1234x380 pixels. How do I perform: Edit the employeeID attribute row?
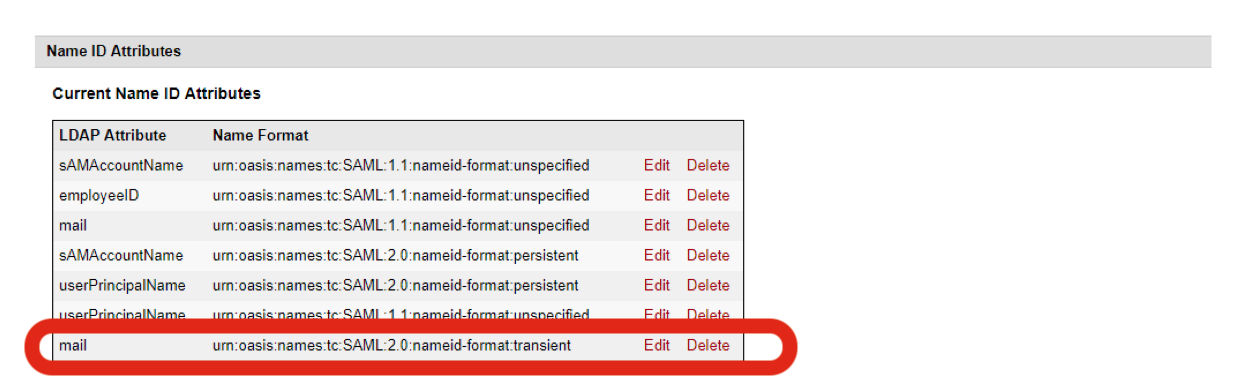coord(656,195)
